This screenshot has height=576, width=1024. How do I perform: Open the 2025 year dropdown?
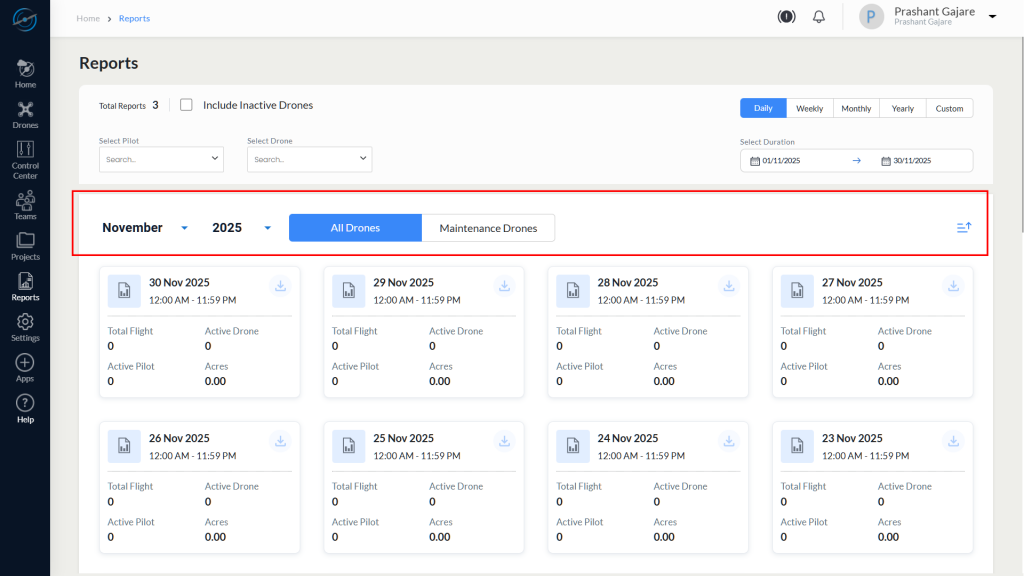(240, 227)
